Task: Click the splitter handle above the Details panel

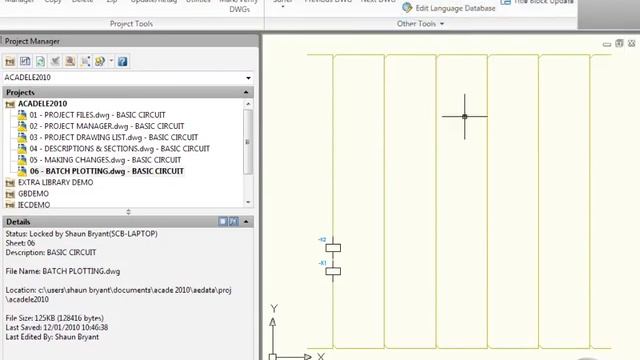Action: (x=129, y=212)
